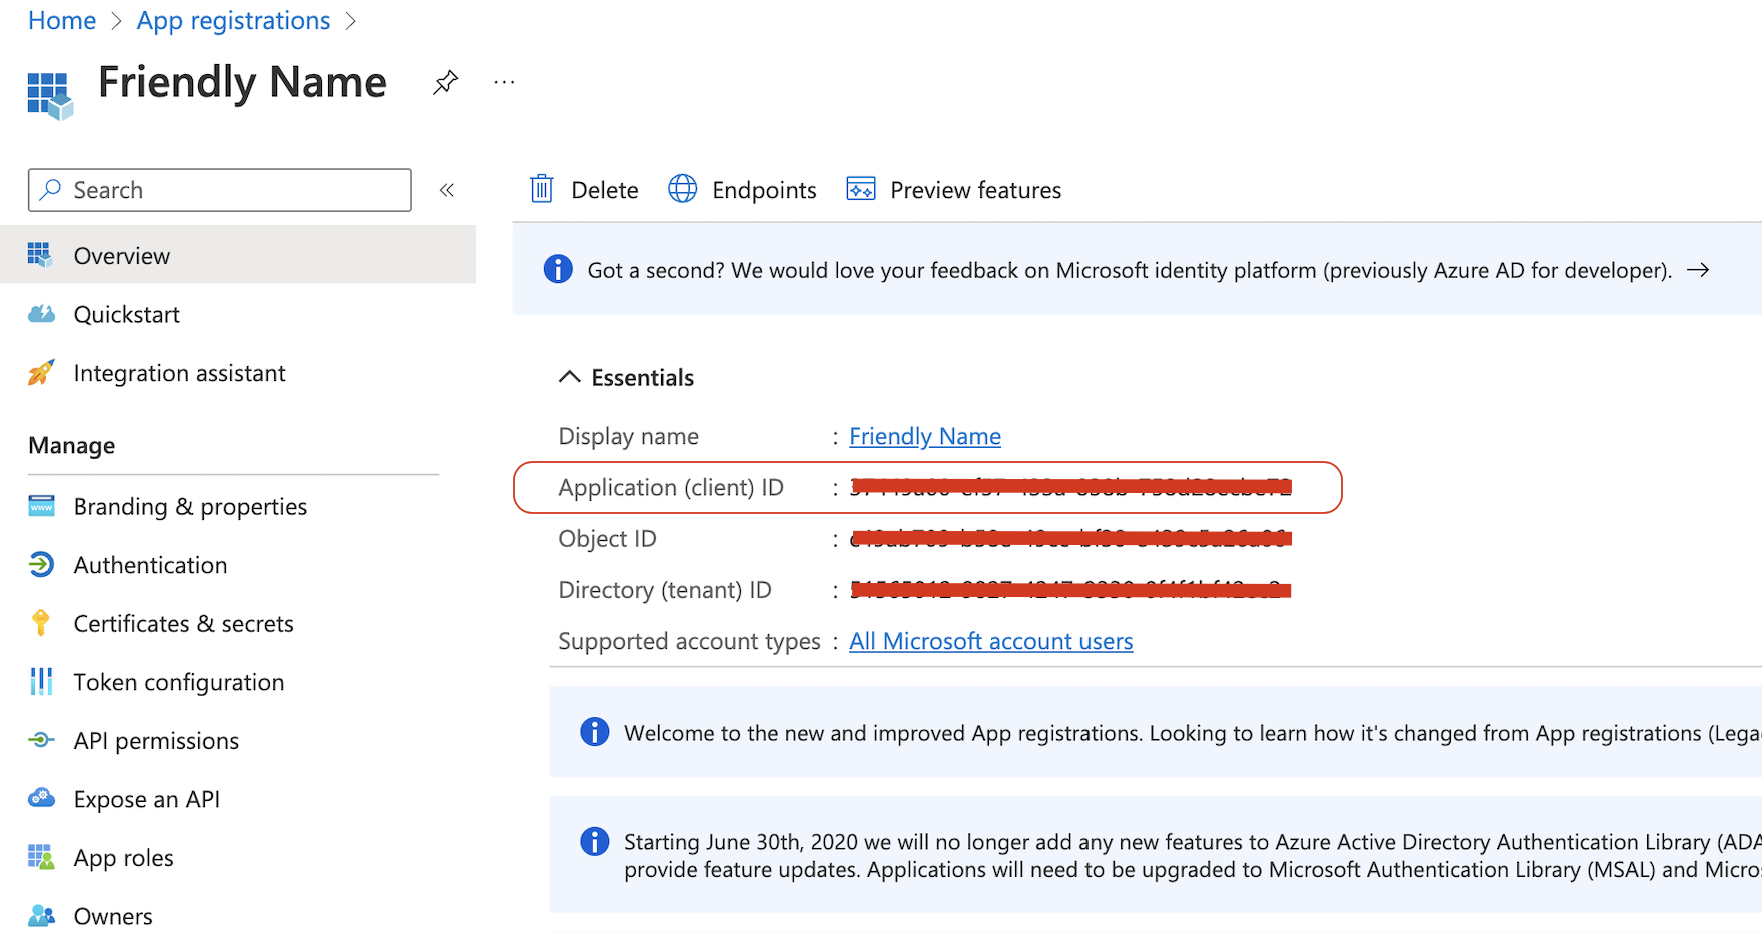The height and width of the screenshot is (932, 1762).
Task: Select Token configuration in the Manage menu
Action: click(x=179, y=682)
